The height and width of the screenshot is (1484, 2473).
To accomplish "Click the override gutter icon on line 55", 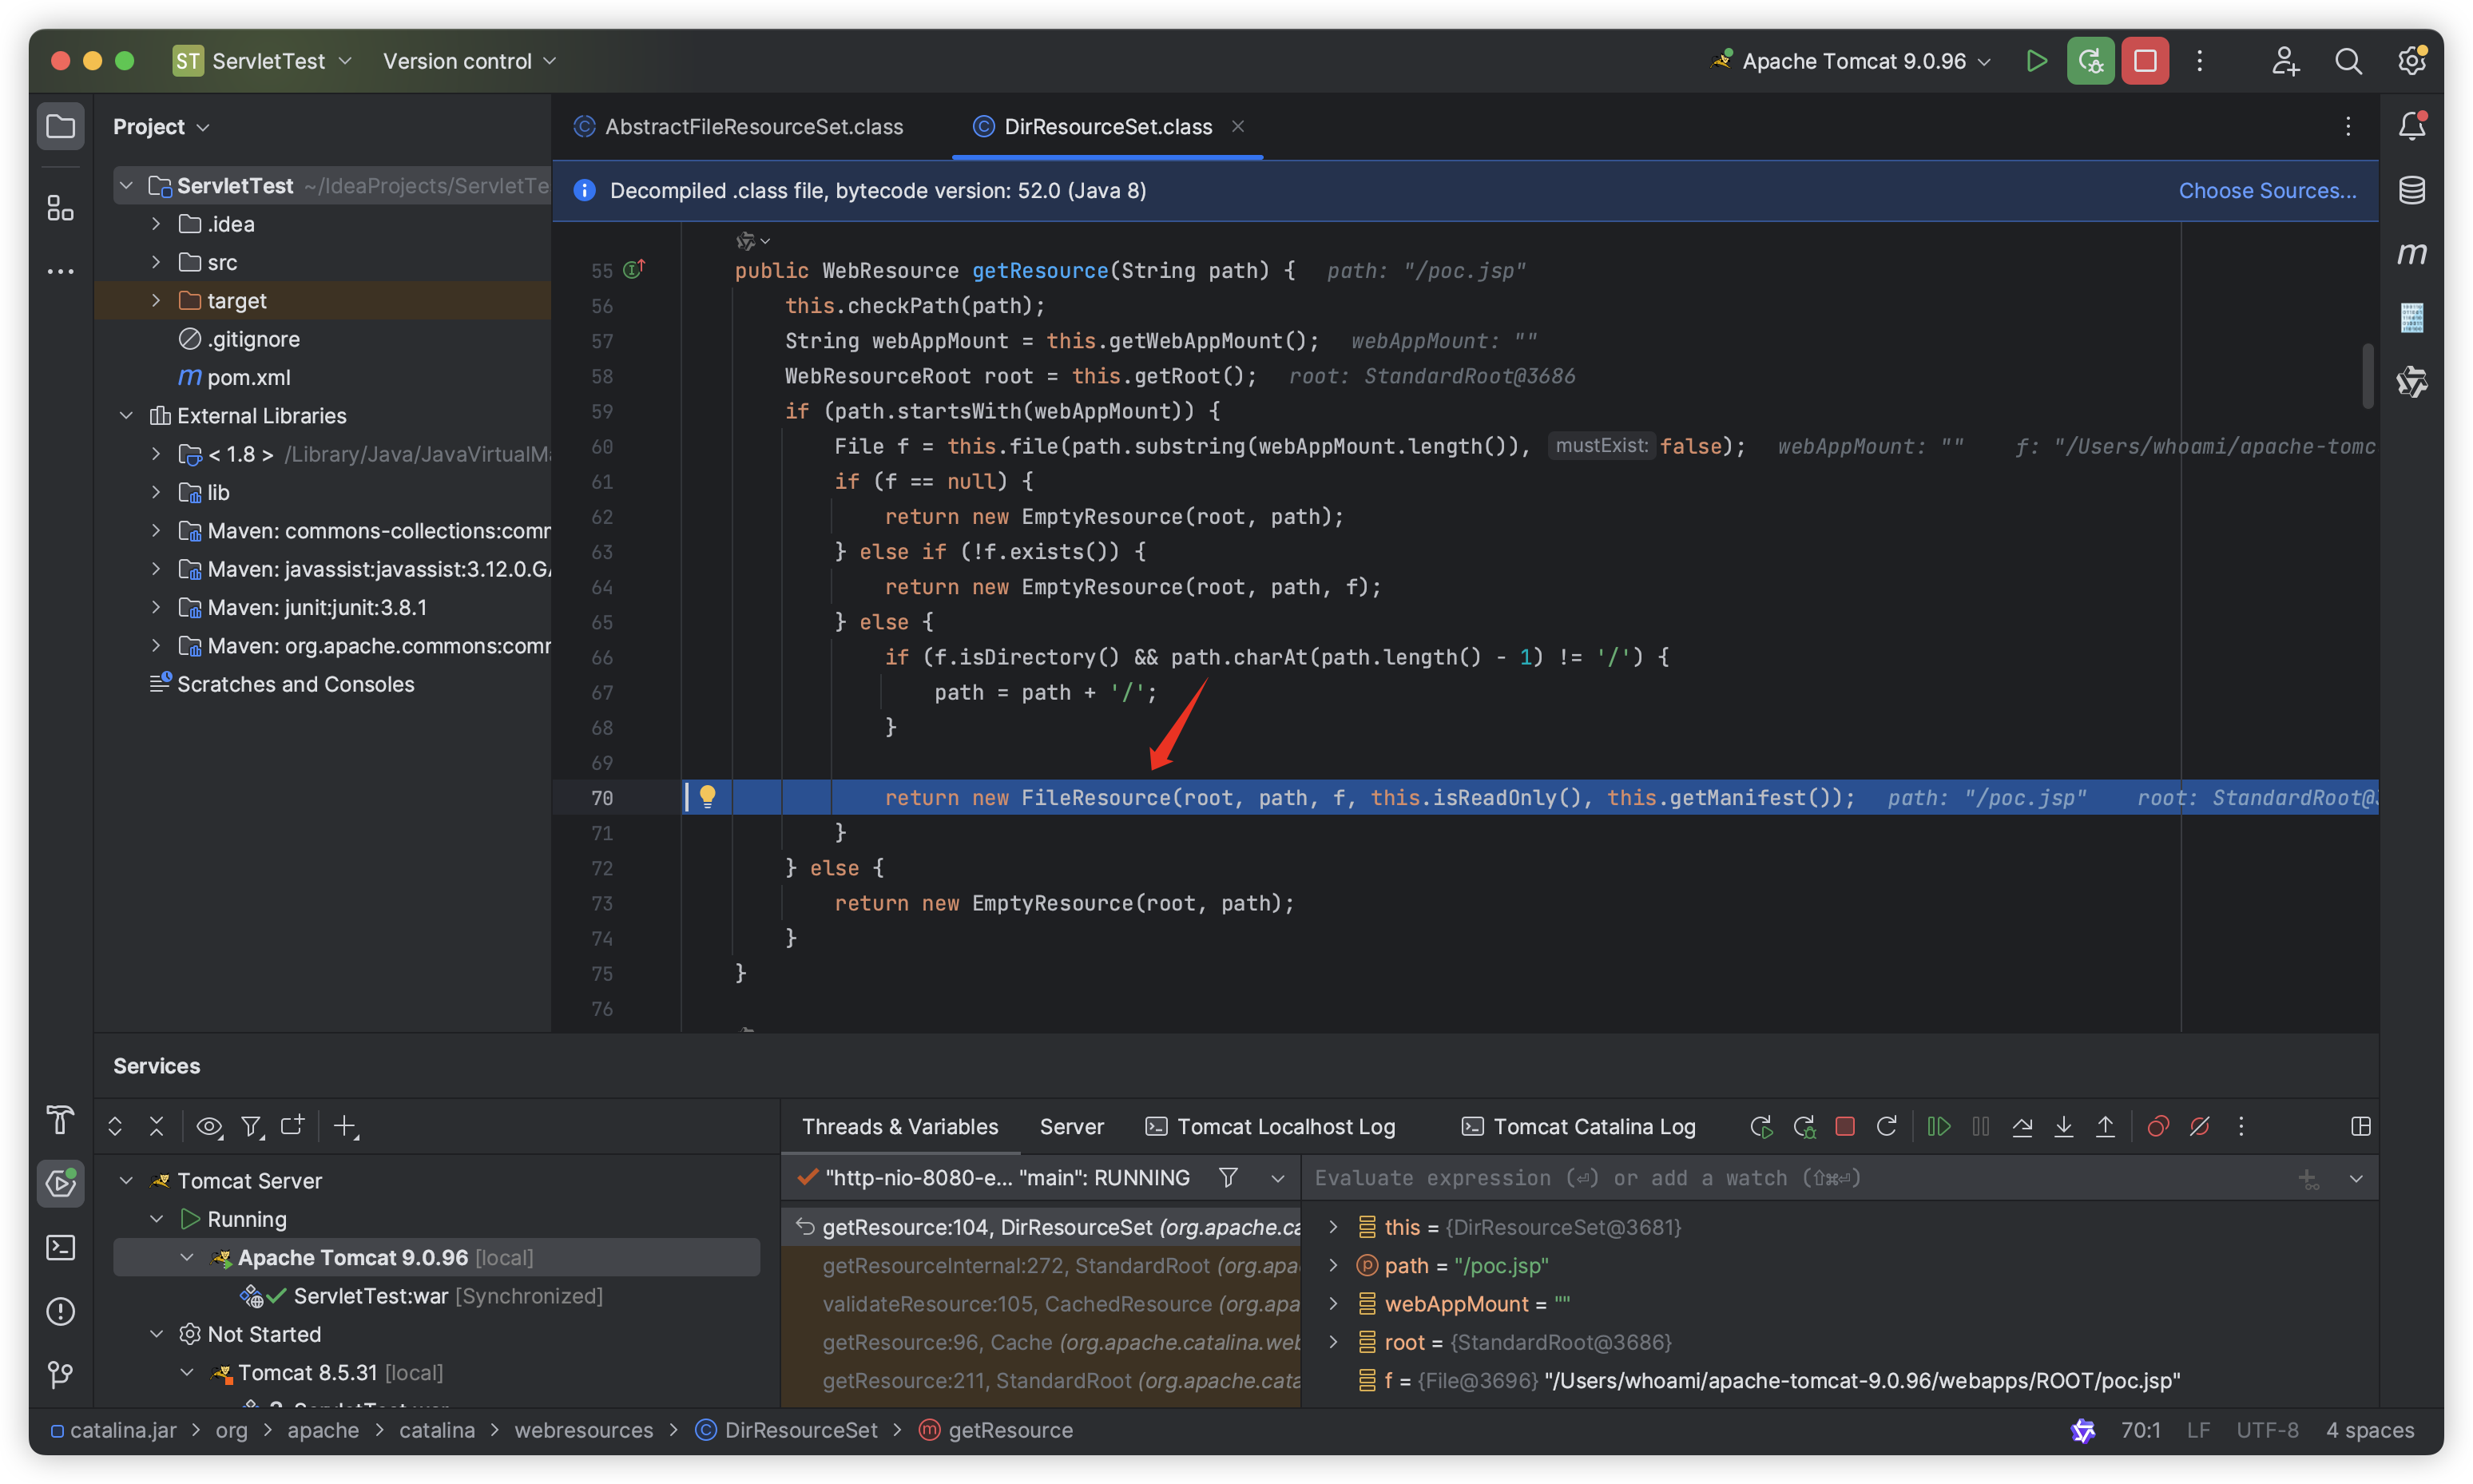I will click(634, 269).
